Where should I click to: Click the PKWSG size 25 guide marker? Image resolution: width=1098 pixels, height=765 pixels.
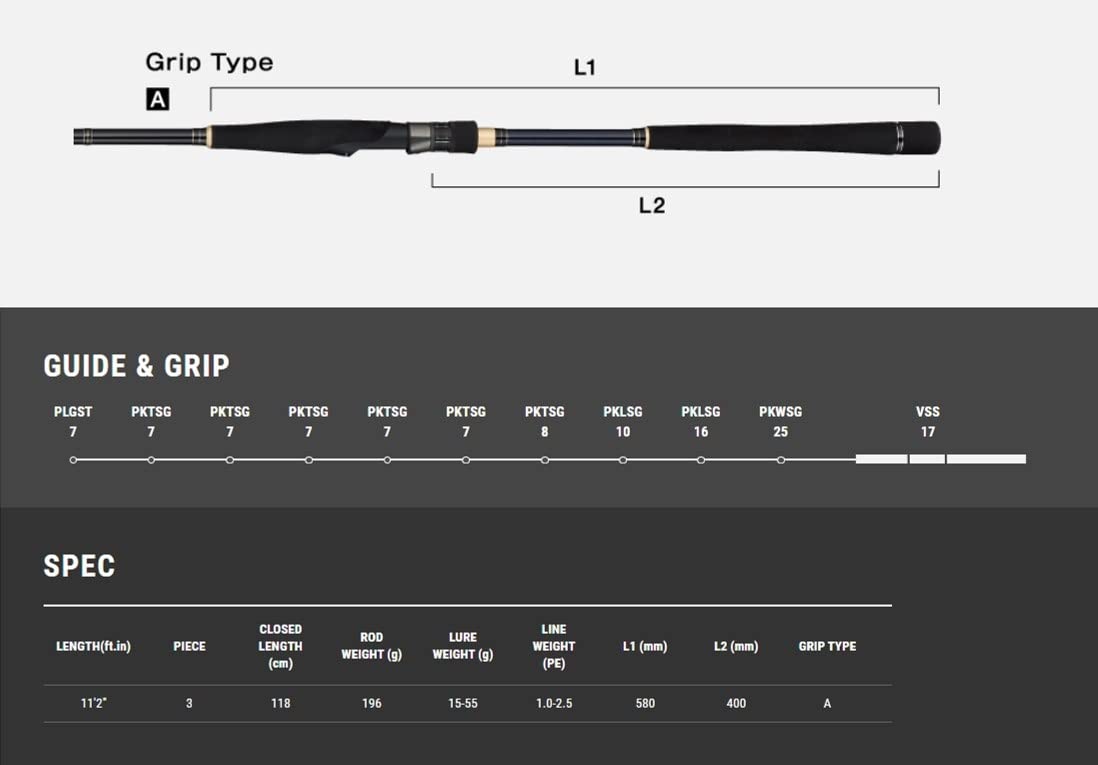pyautogui.click(x=780, y=460)
